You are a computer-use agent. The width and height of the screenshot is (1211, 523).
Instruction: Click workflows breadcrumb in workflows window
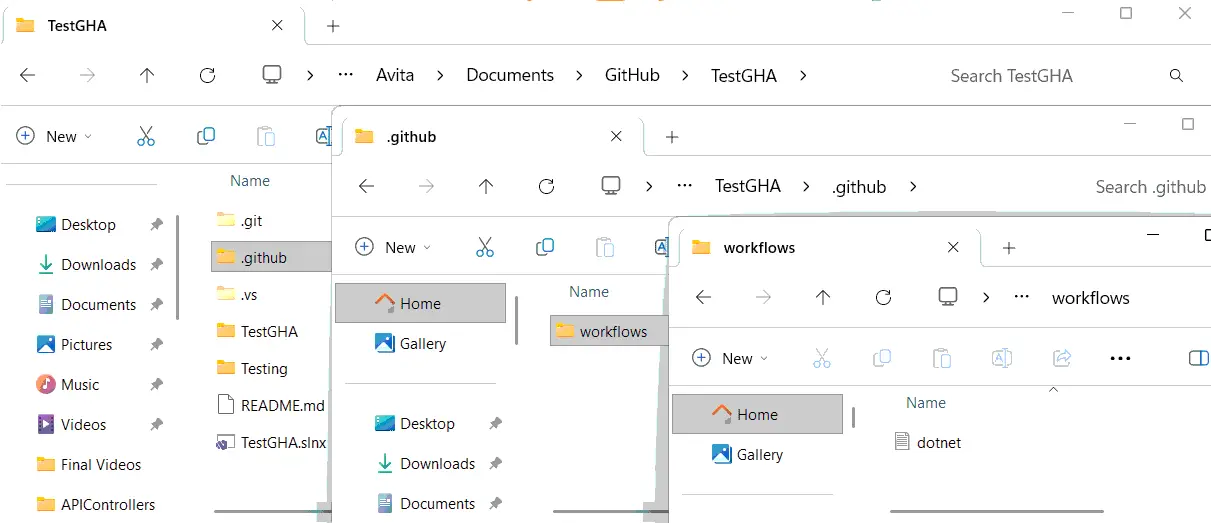(1091, 297)
